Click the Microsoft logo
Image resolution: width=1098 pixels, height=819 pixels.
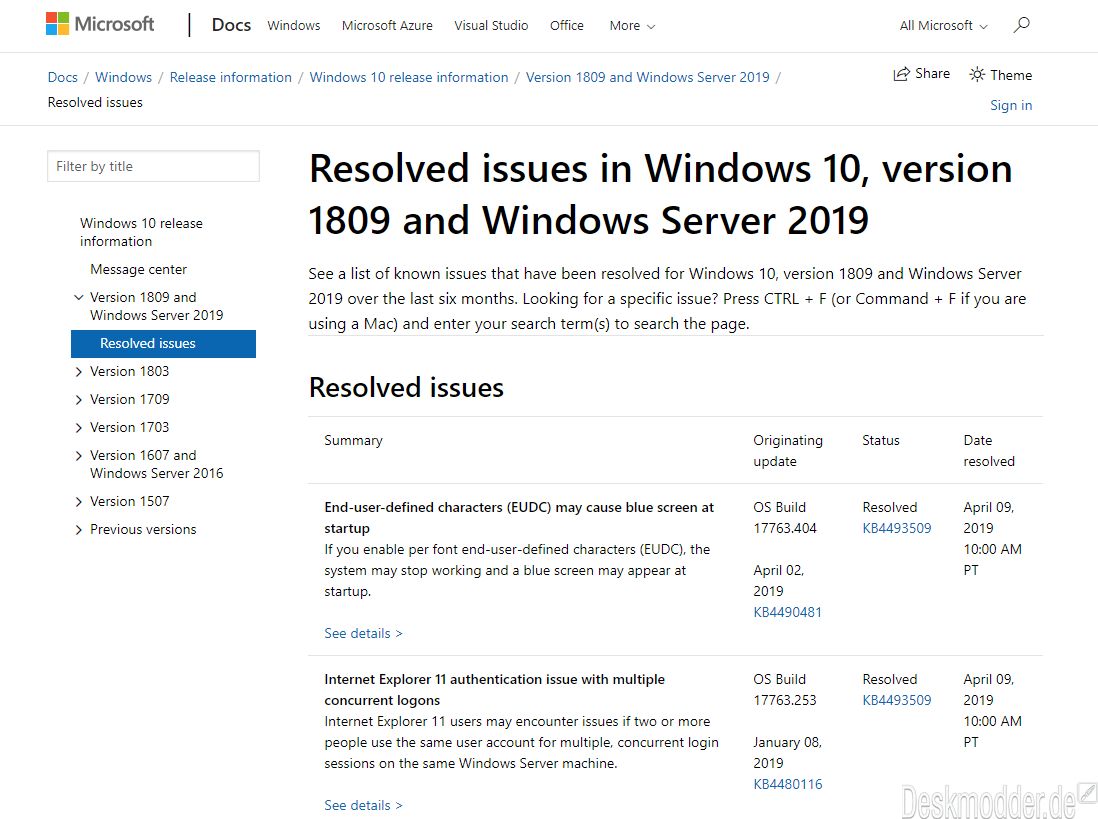coord(100,24)
